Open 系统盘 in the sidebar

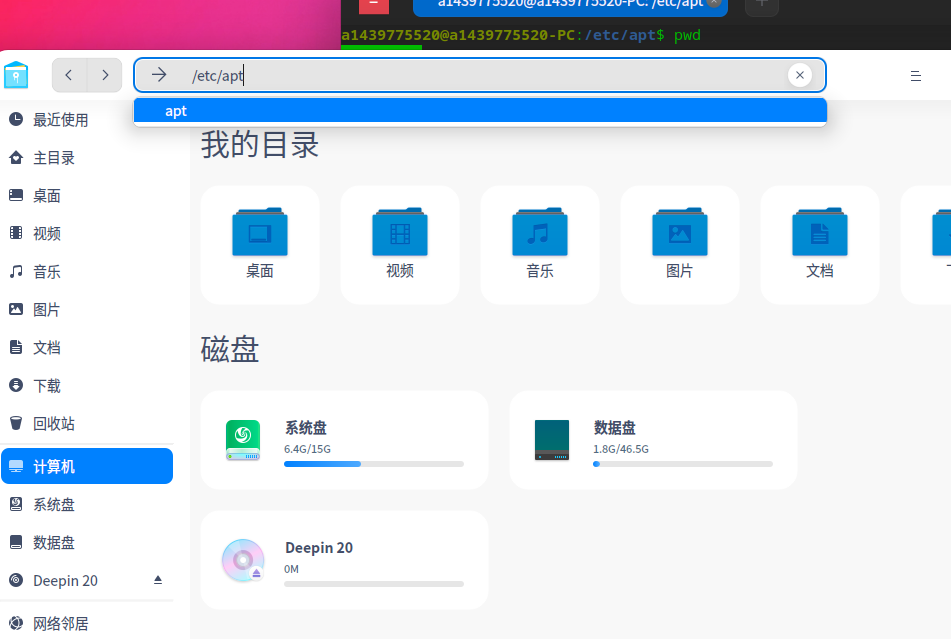click(x=87, y=504)
